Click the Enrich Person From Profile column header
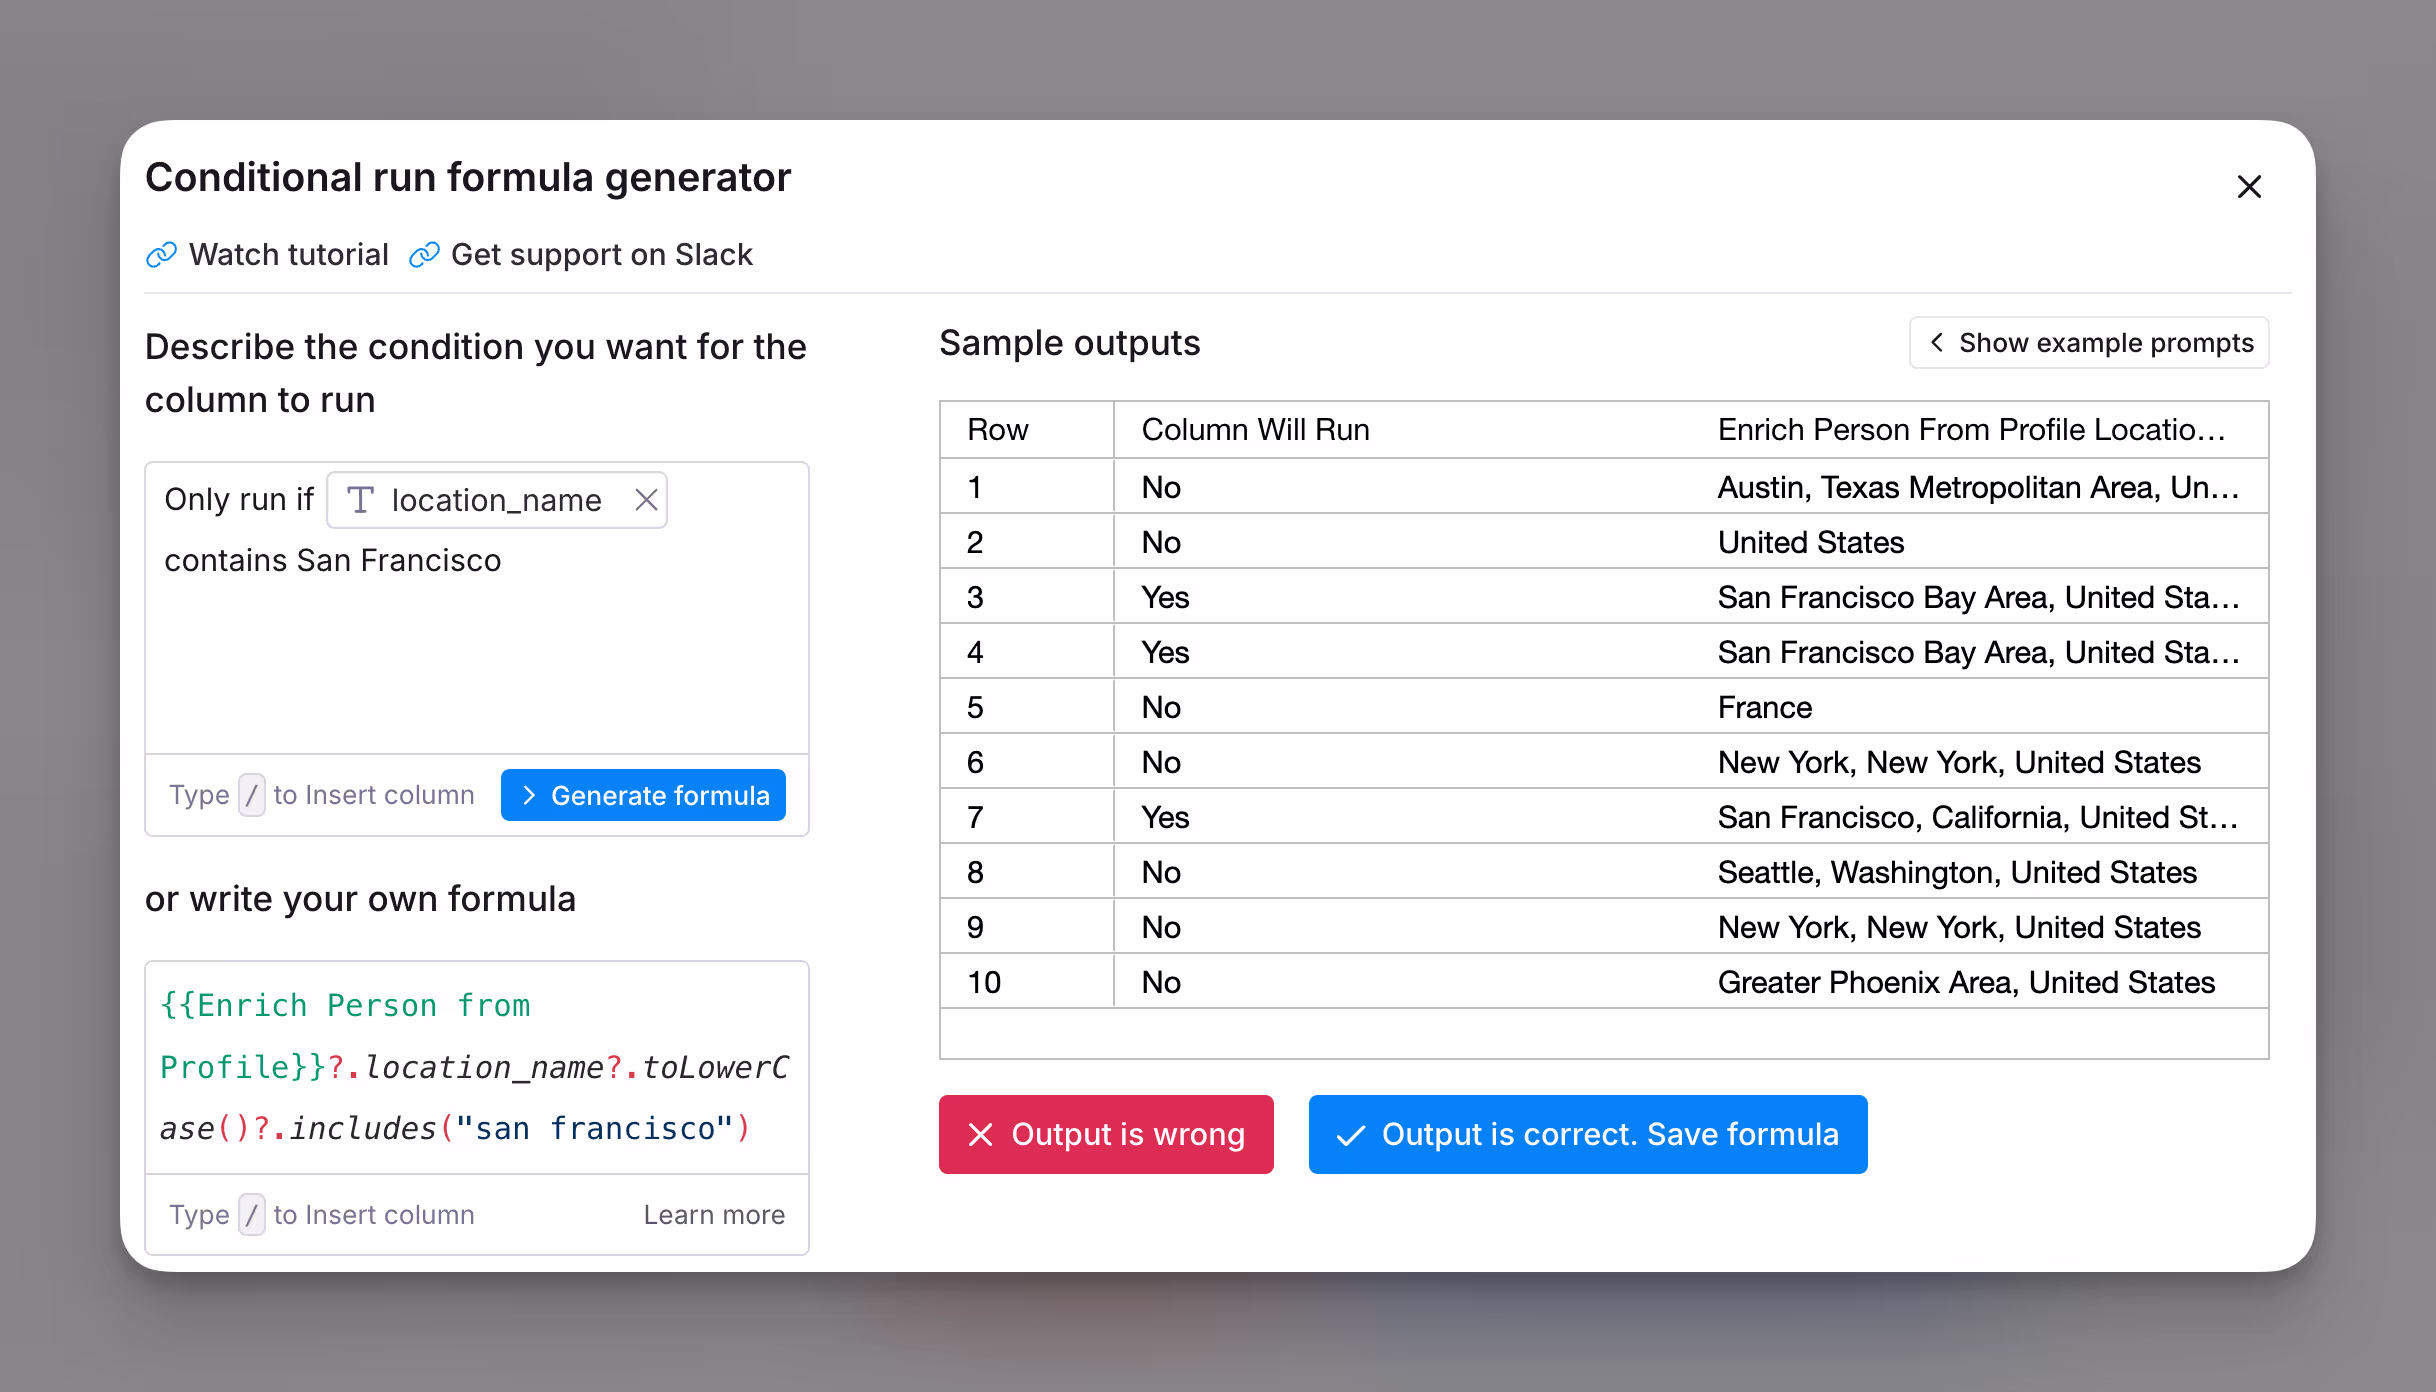This screenshot has width=2436, height=1392. 1971,430
